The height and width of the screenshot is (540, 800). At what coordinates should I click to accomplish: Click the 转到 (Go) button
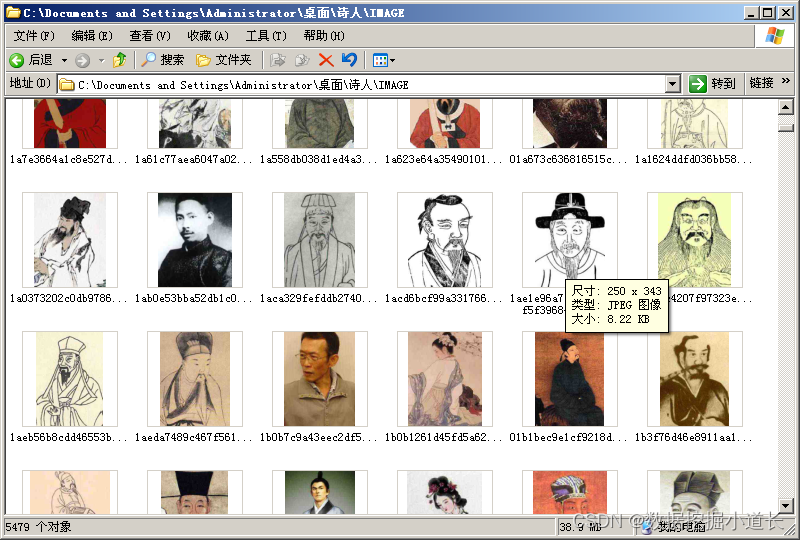tap(712, 84)
